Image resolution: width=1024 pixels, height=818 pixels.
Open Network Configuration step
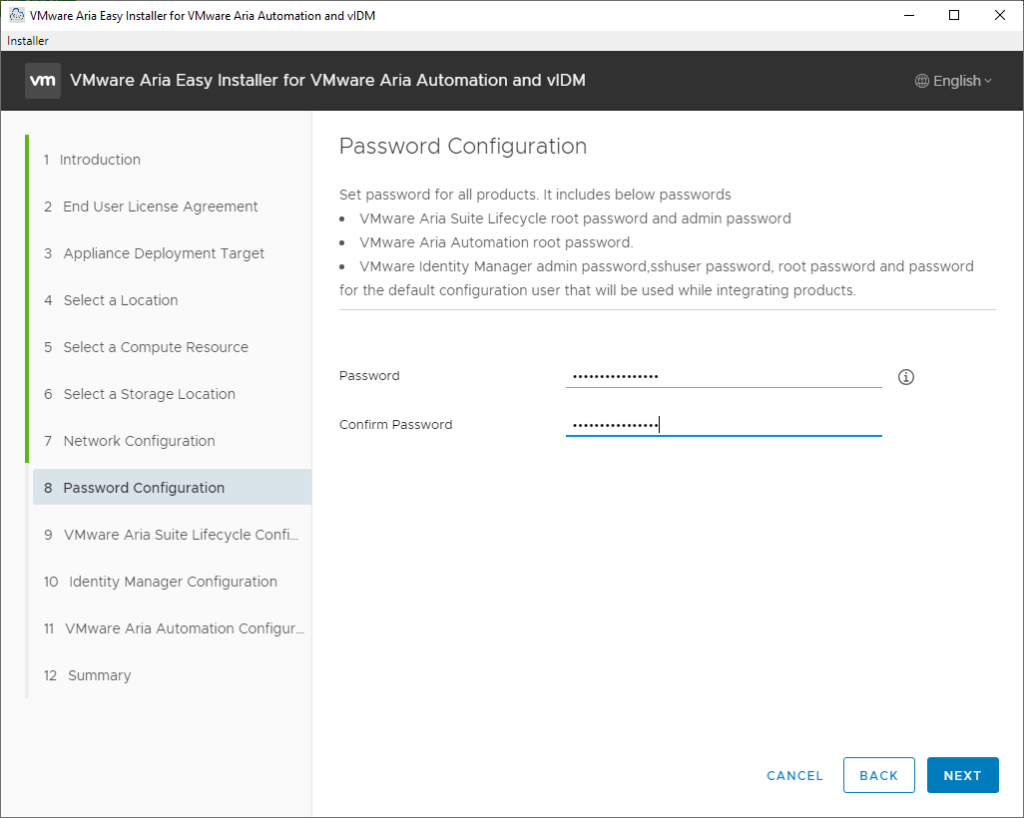click(x=139, y=442)
